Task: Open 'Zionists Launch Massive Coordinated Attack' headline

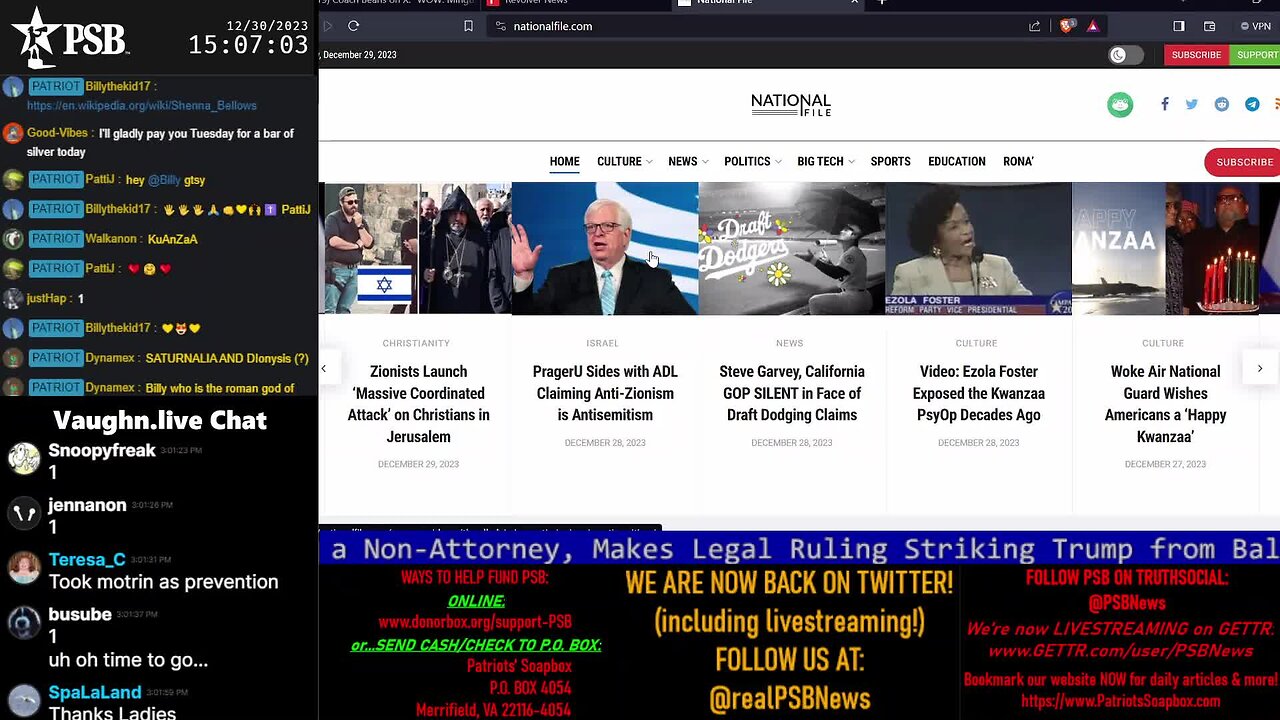Action: point(418,404)
